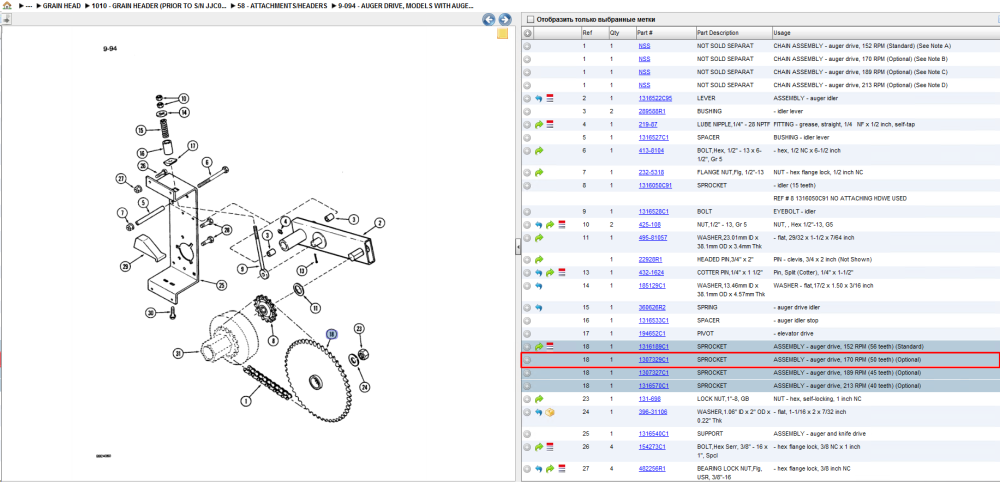Screen dimensions: 1000x482
Task: Open red list icon on BEARING LOCK NUT row
Action: point(561,469)
